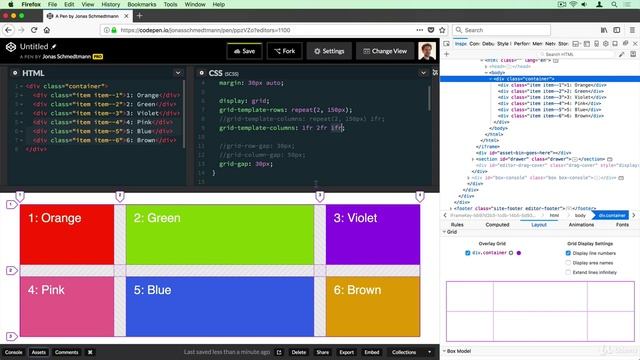Switch to the Rules tab
The height and width of the screenshot is (360, 640).
(457, 225)
